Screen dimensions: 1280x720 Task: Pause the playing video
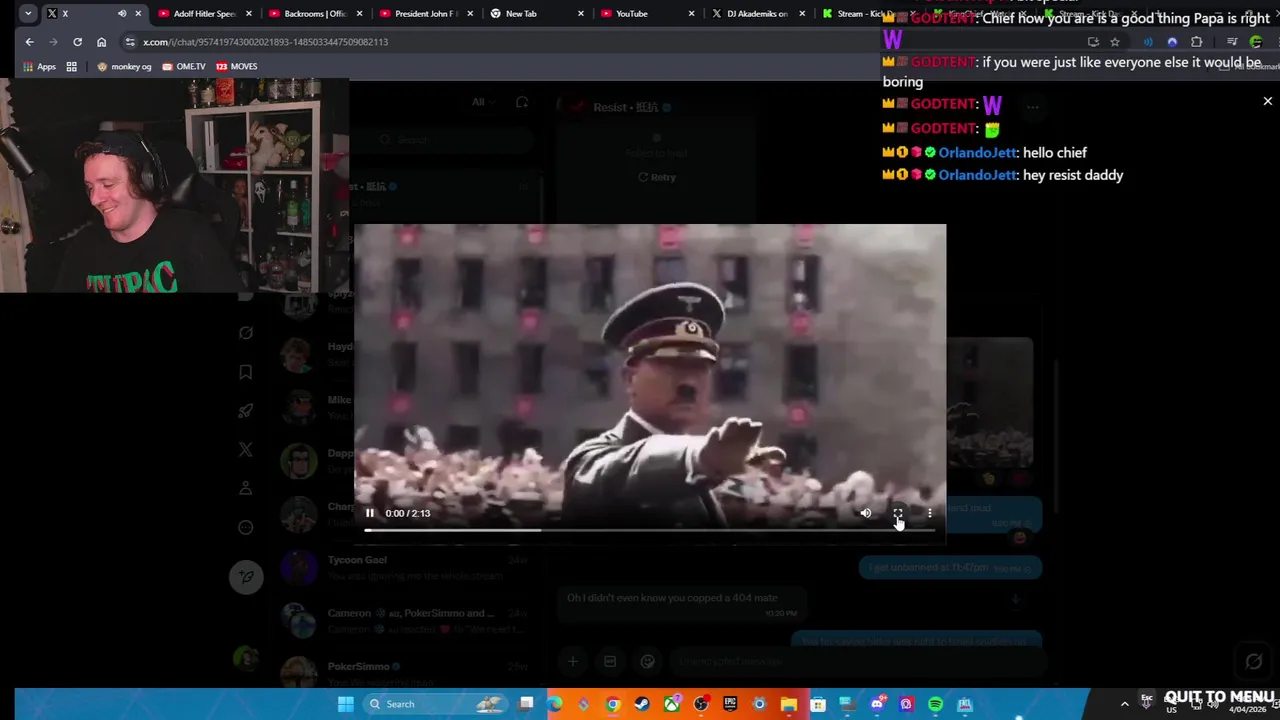(x=370, y=513)
